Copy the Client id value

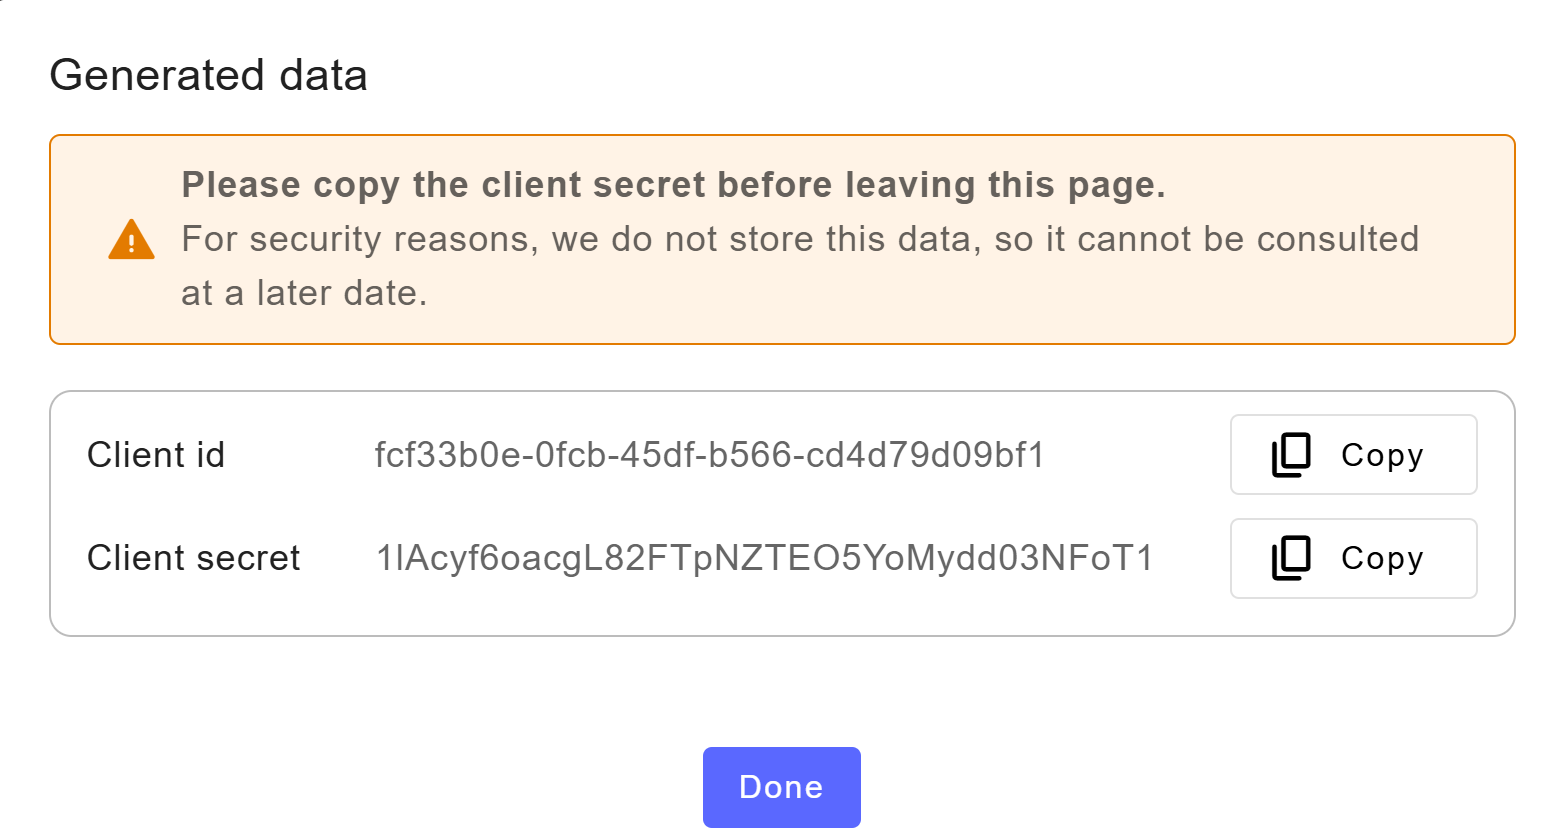pyautogui.click(x=1353, y=455)
